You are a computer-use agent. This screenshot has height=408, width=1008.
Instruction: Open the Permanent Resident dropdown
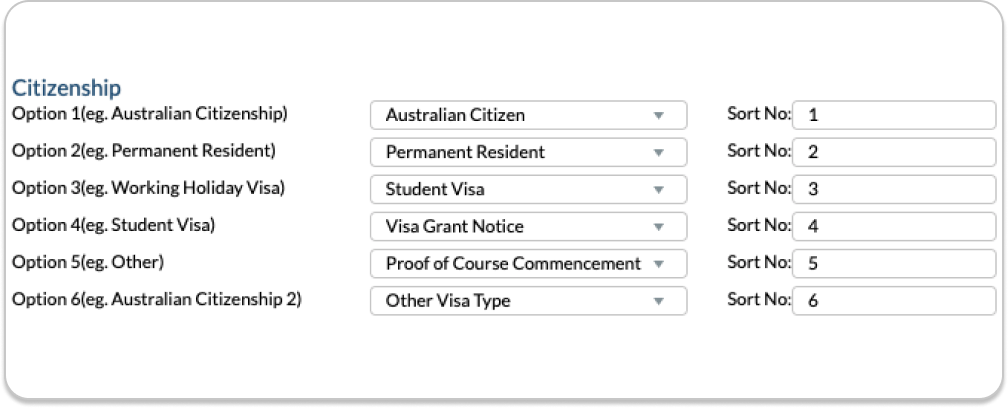(x=528, y=152)
